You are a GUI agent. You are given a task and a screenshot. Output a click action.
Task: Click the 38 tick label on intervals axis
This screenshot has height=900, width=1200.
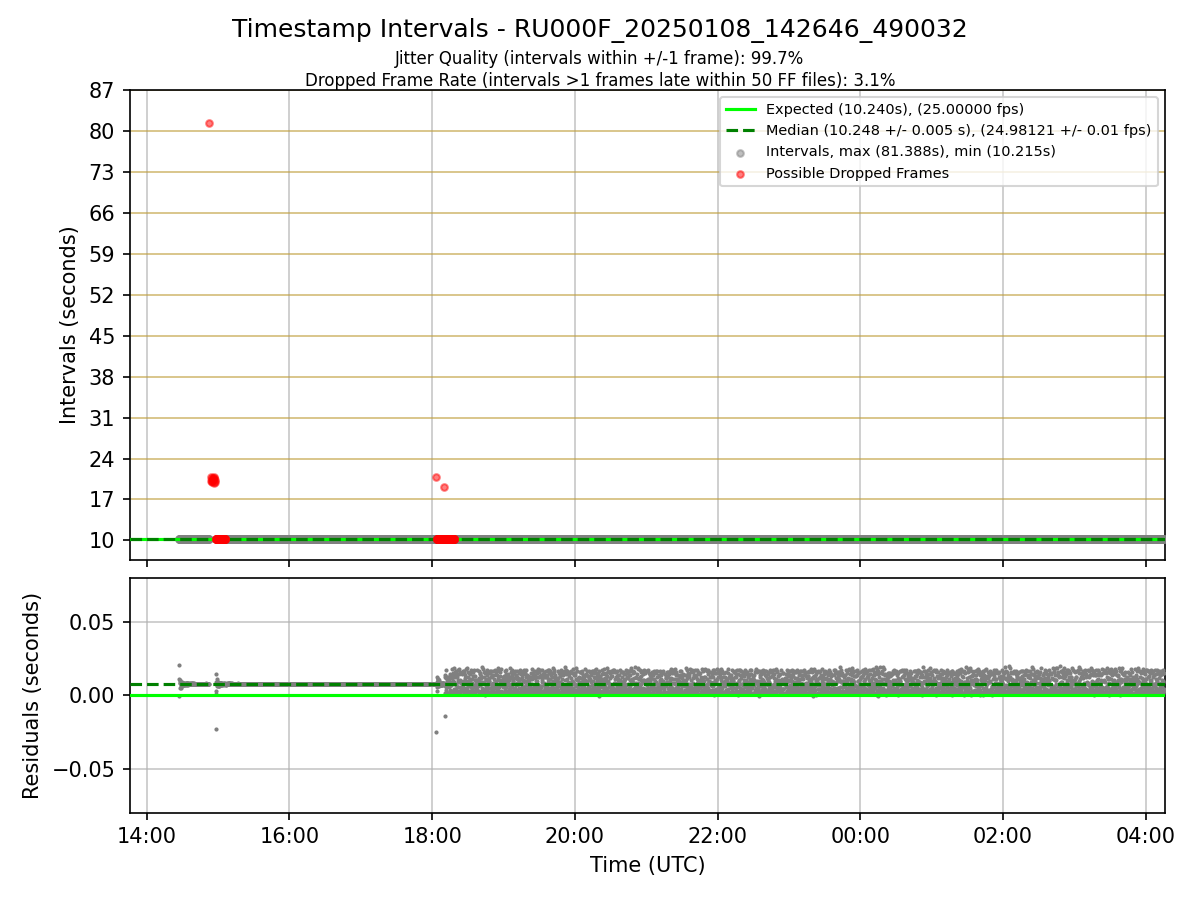click(103, 377)
